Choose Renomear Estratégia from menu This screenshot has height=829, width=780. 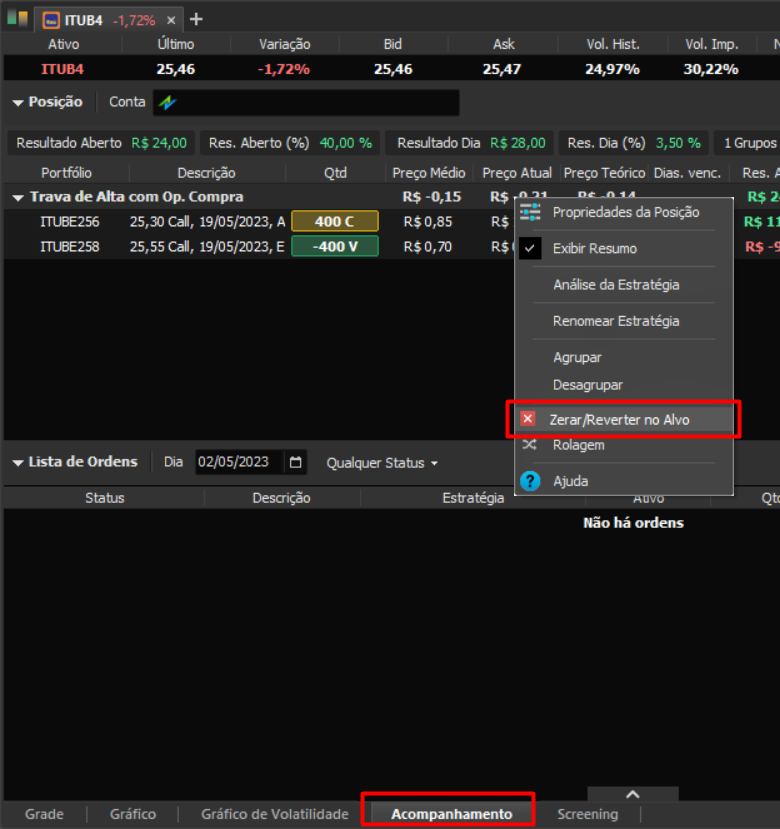coord(616,321)
